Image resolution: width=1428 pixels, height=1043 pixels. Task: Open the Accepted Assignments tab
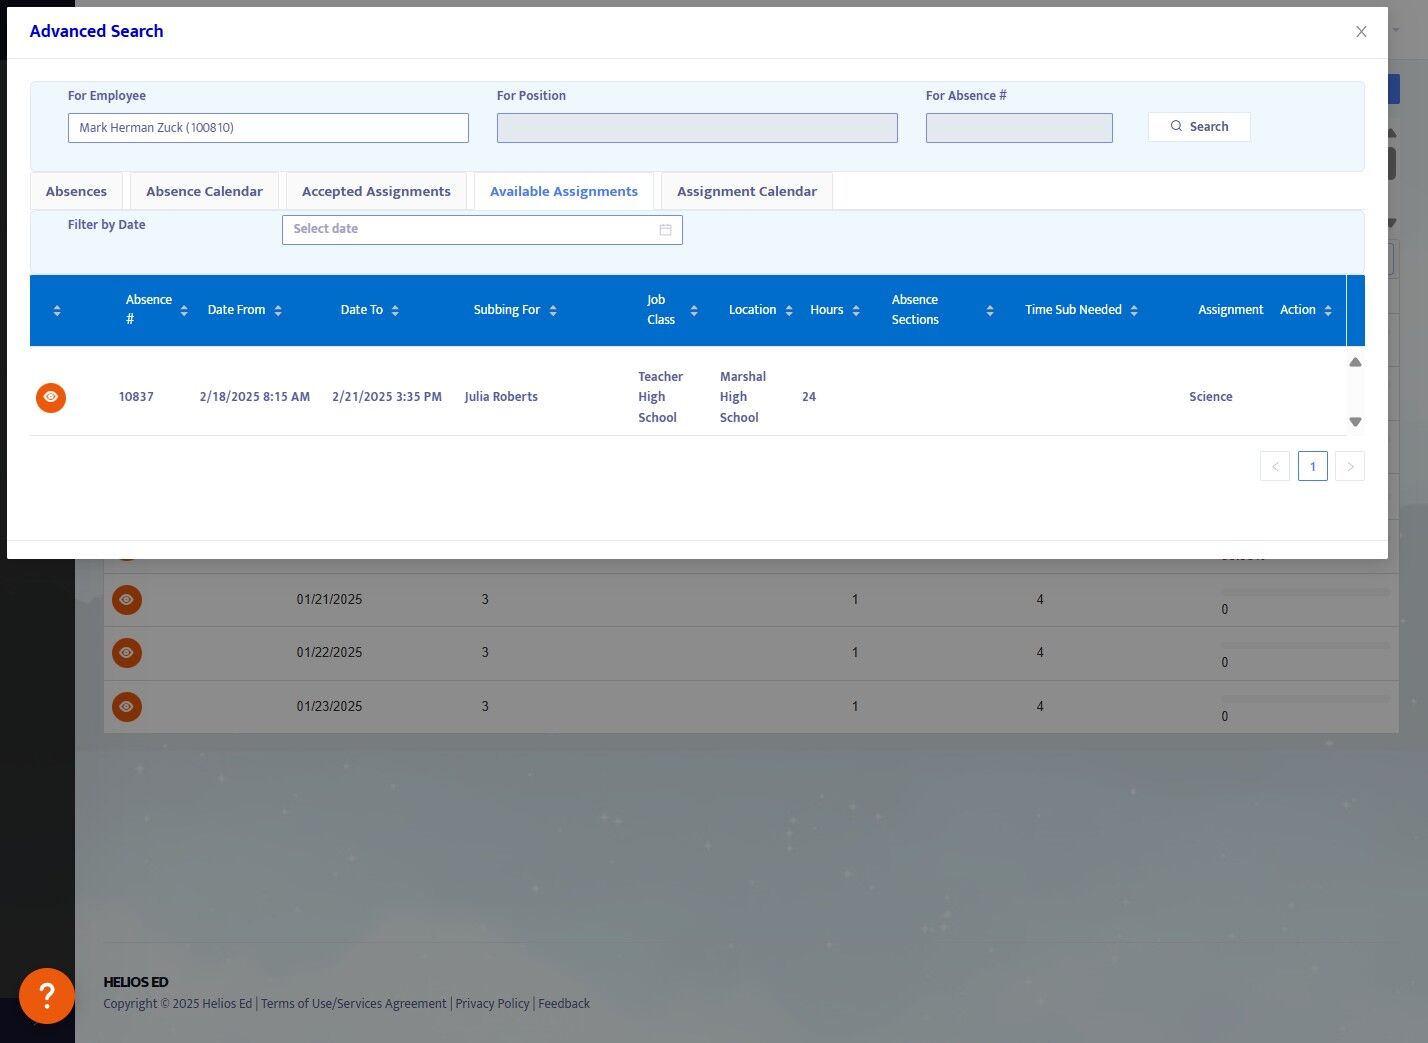coord(376,192)
